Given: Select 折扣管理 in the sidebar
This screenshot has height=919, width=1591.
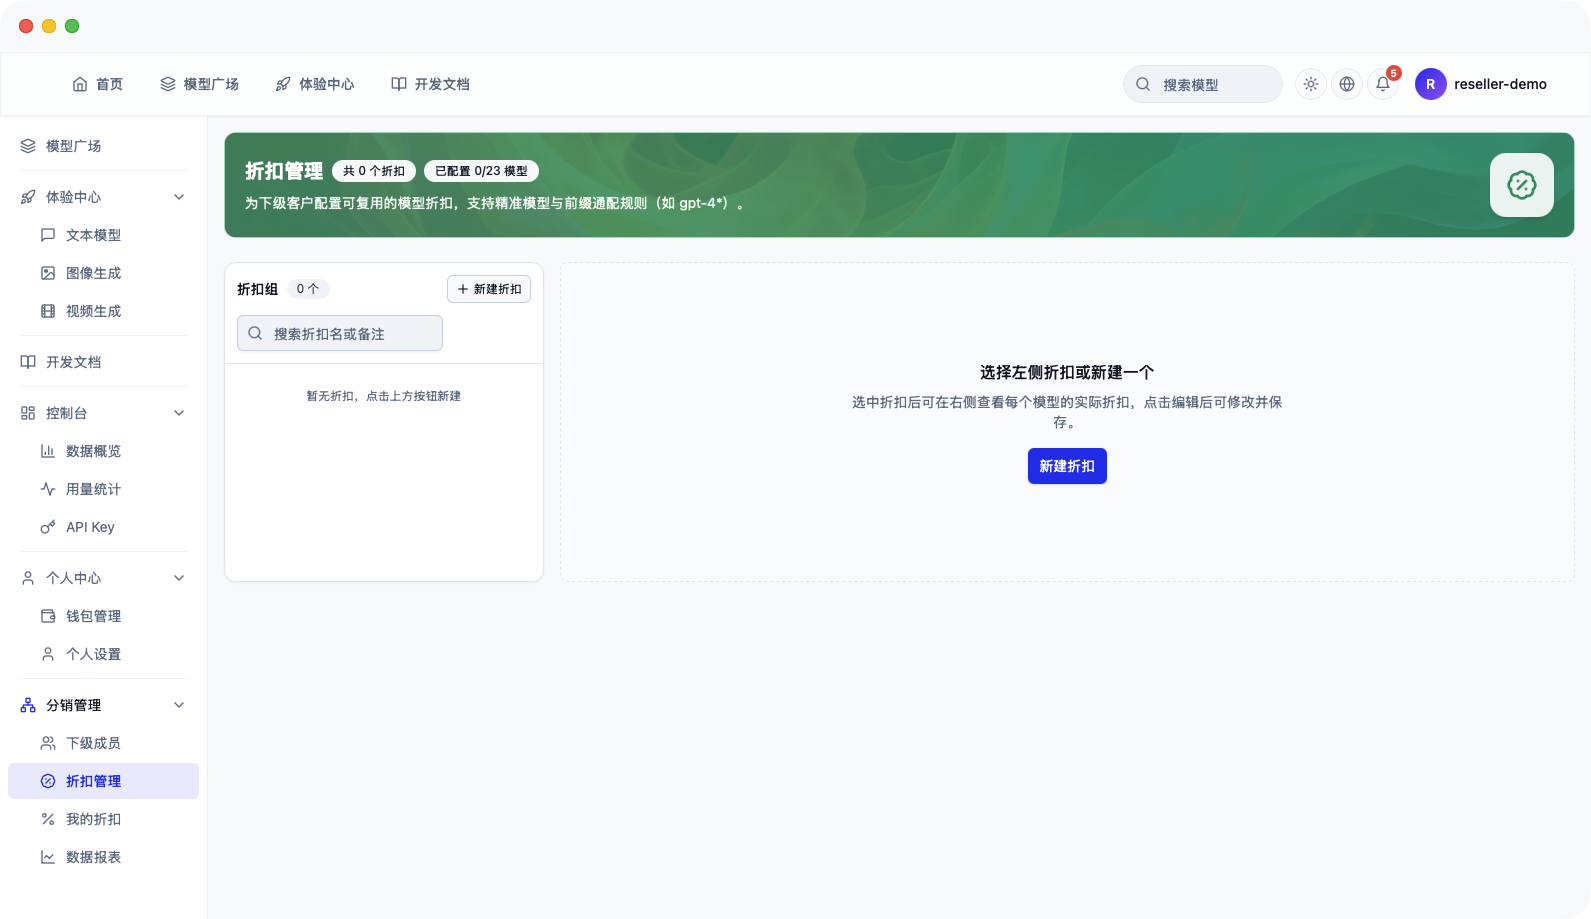Looking at the screenshot, I should pyautogui.click(x=104, y=781).
